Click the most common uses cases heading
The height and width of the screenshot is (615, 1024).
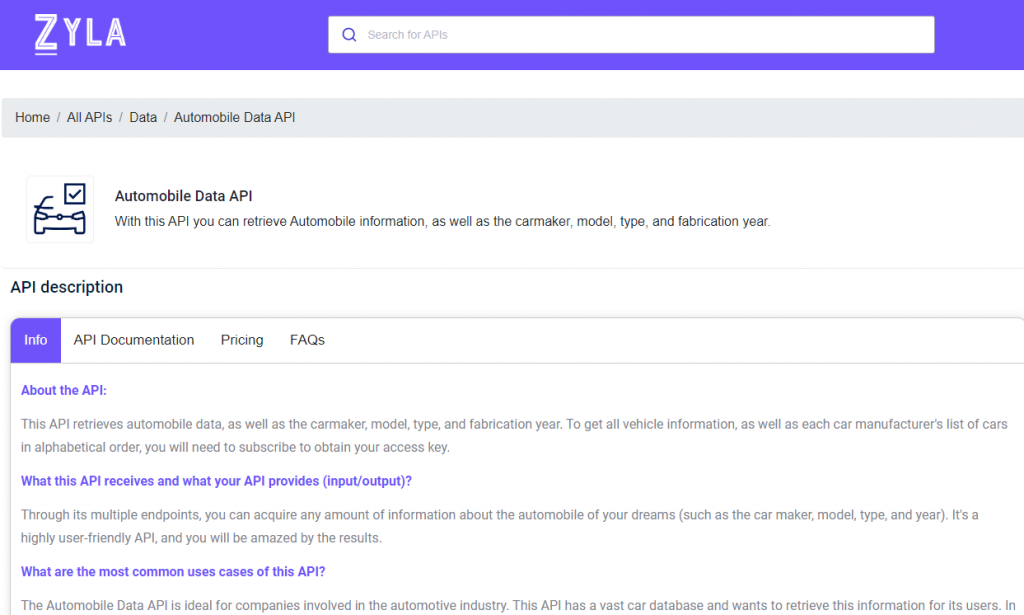tap(173, 572)
